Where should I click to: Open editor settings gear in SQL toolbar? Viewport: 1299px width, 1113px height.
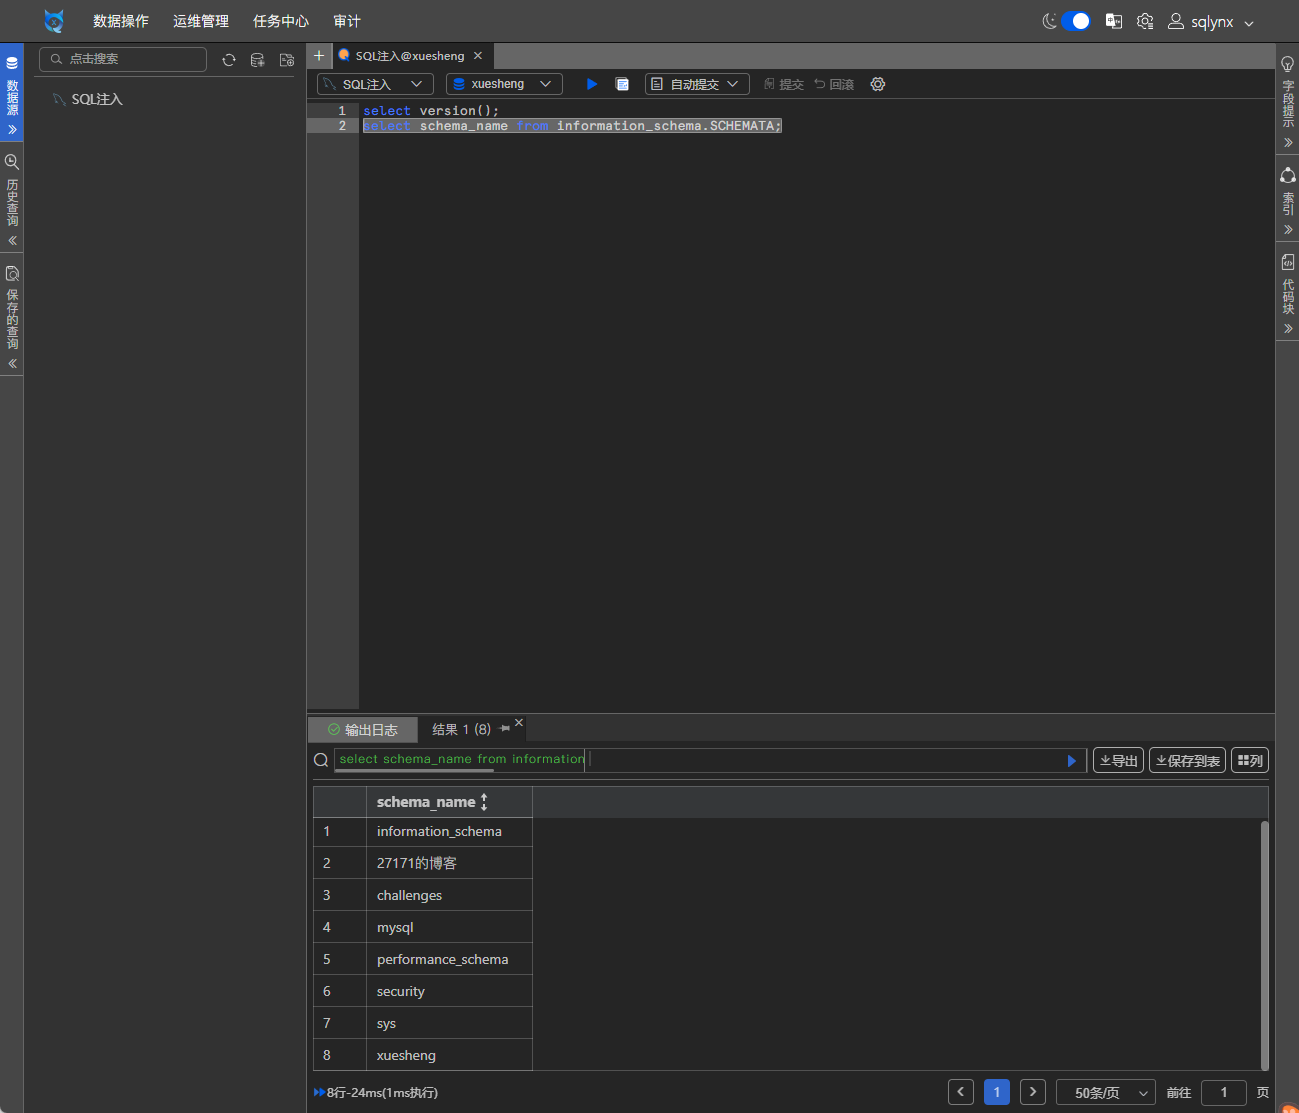coord(878,84)
